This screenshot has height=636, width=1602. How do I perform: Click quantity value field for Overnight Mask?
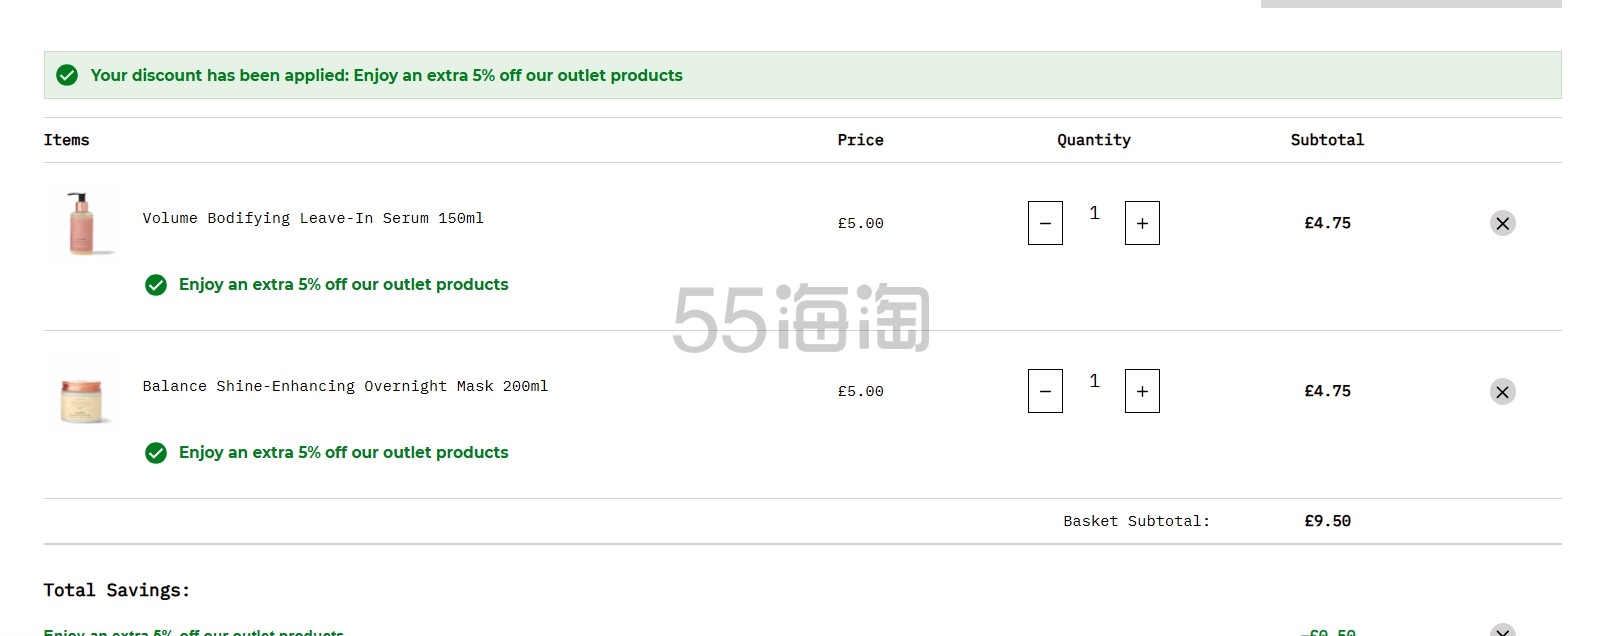[x=1094, y=381]
